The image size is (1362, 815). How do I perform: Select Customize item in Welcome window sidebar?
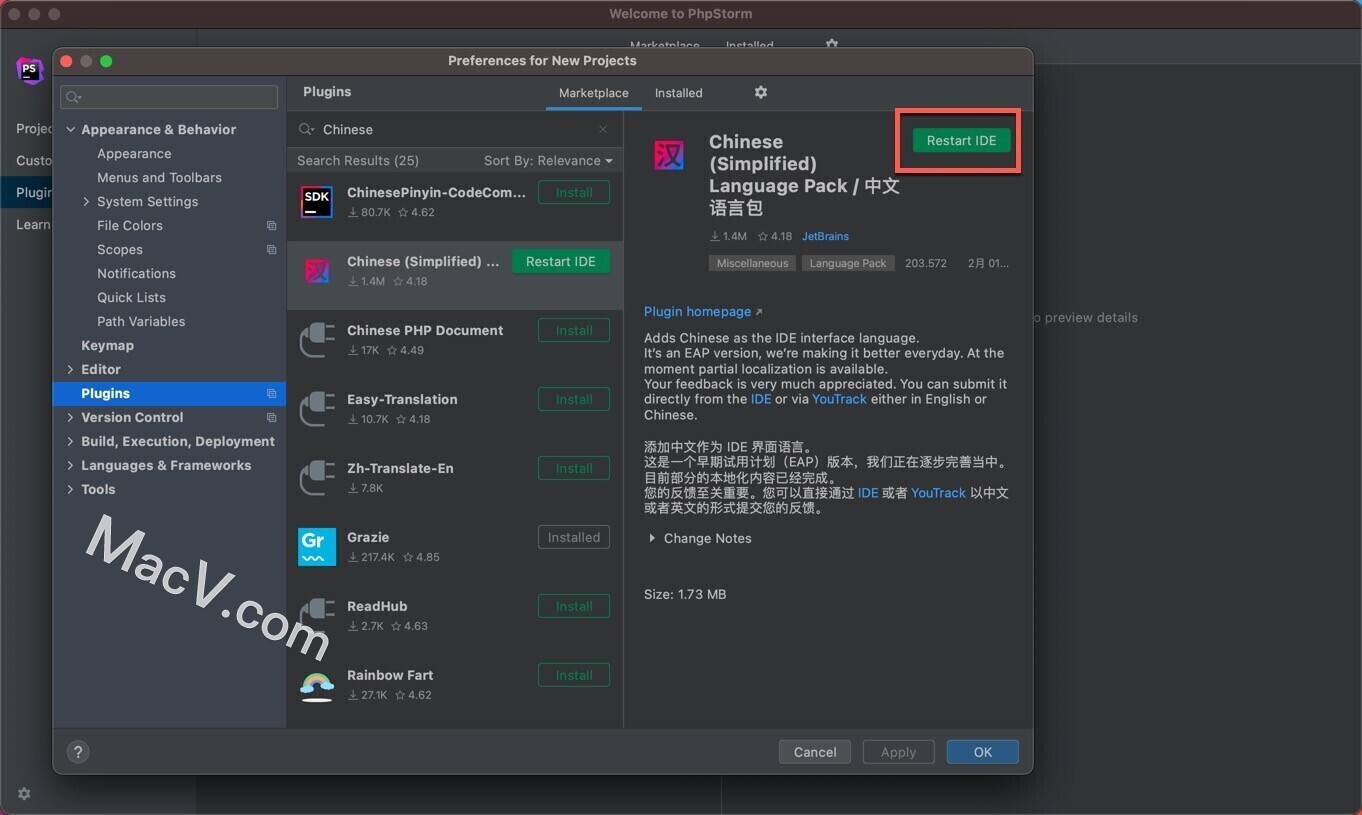point(34,160)
